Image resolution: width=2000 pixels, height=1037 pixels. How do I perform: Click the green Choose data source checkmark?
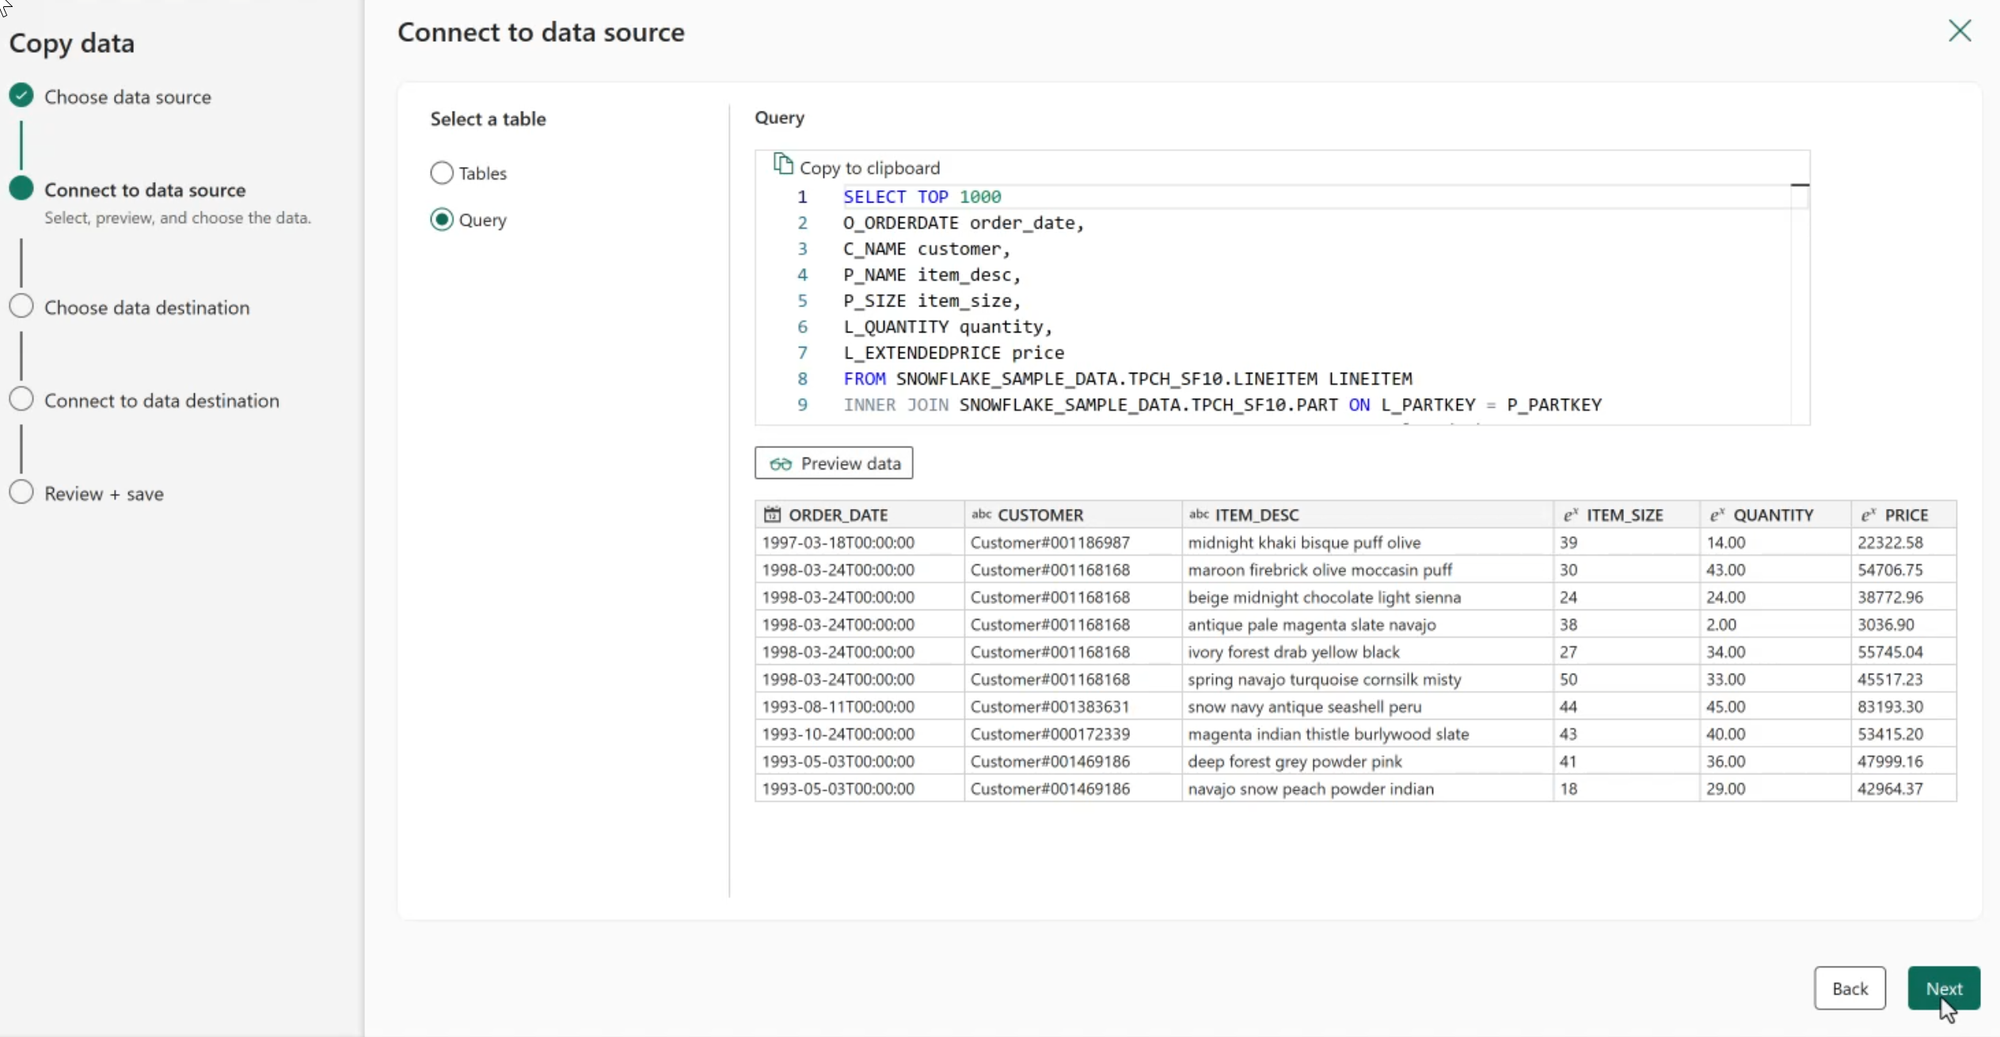pos(21,96)
